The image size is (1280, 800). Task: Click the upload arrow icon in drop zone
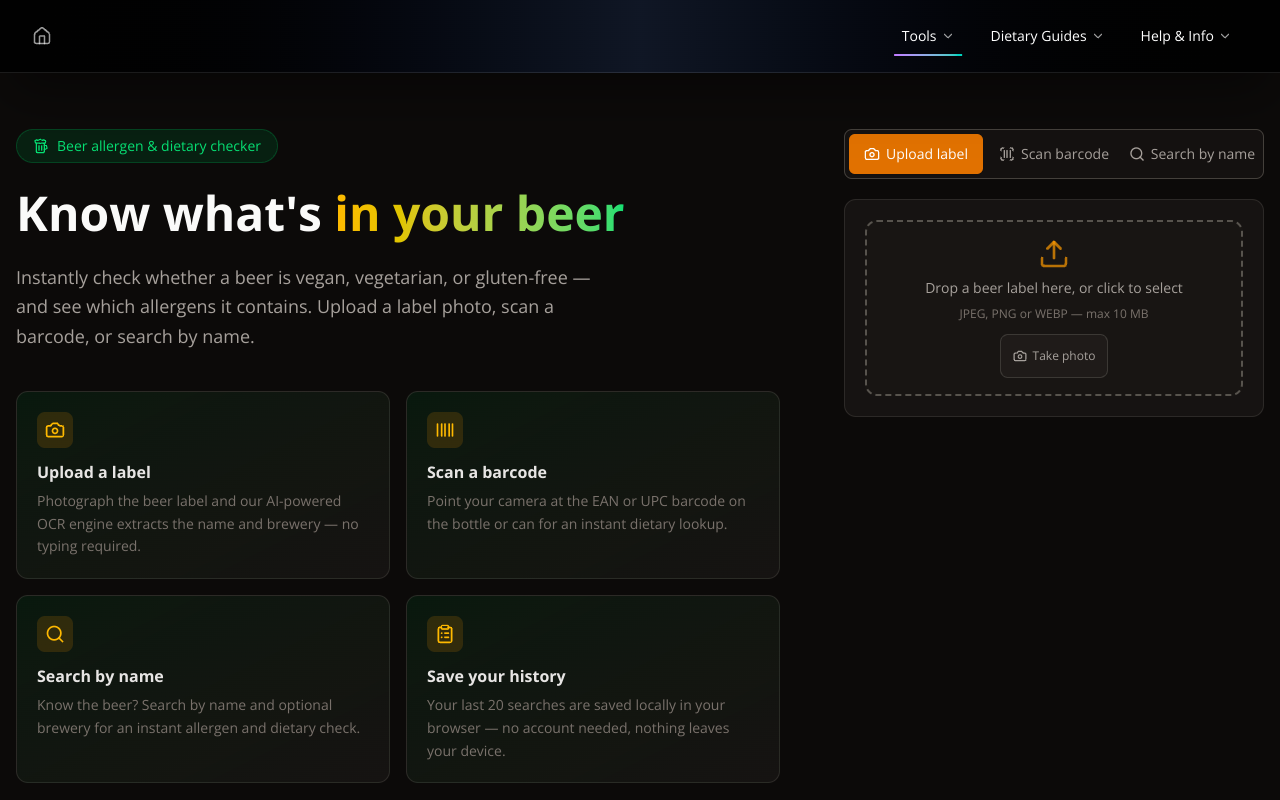point(1054,253)
